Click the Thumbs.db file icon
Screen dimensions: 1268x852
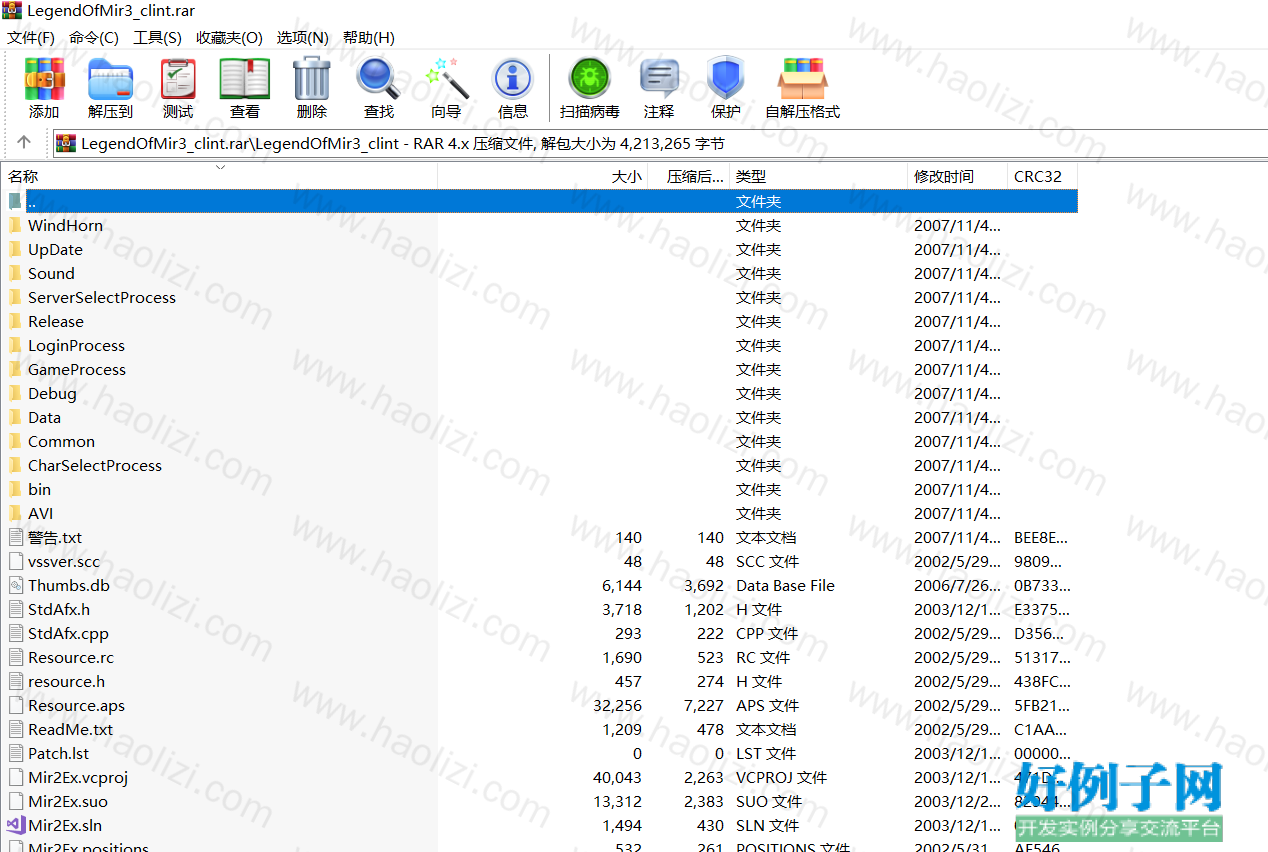coord(15,586)
